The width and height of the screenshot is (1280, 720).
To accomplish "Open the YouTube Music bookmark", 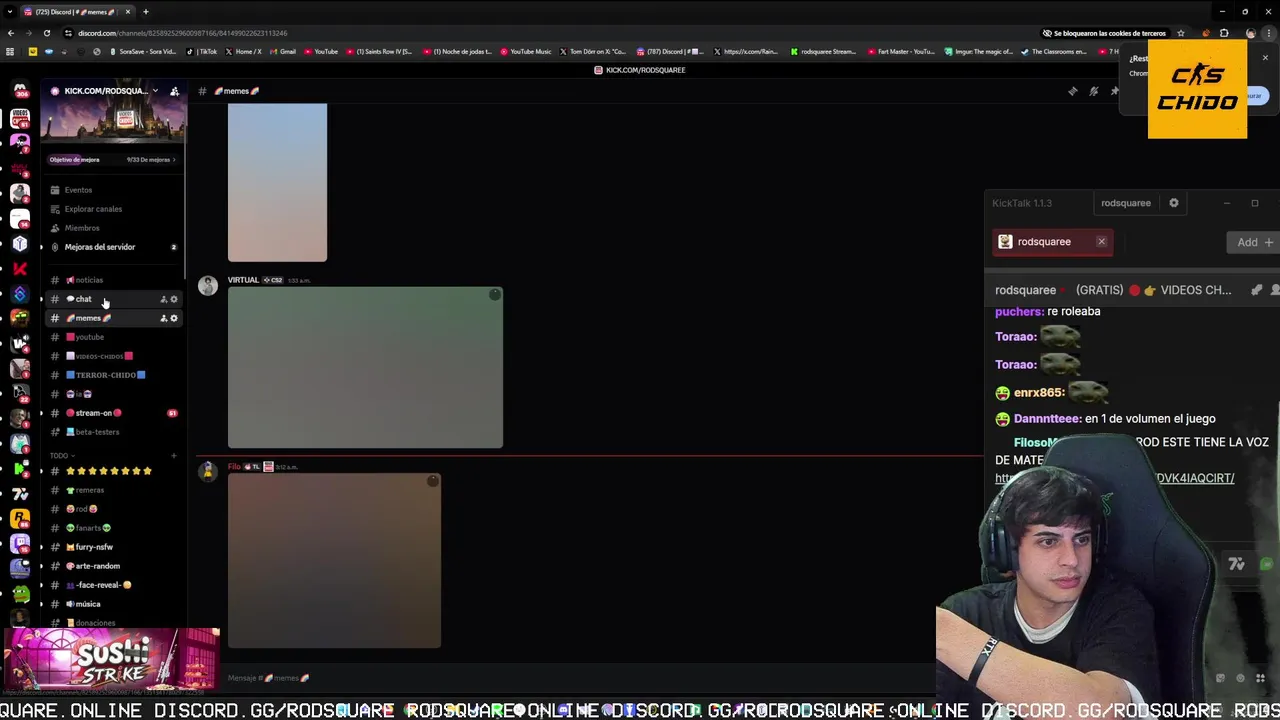I will 526,52.
